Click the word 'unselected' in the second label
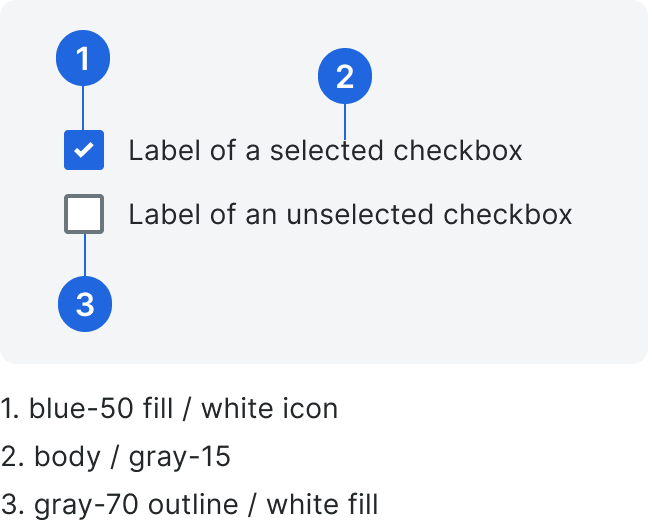The height and width of the screenshot is (524, 652). pyautogui.click(x=360, y=214)
